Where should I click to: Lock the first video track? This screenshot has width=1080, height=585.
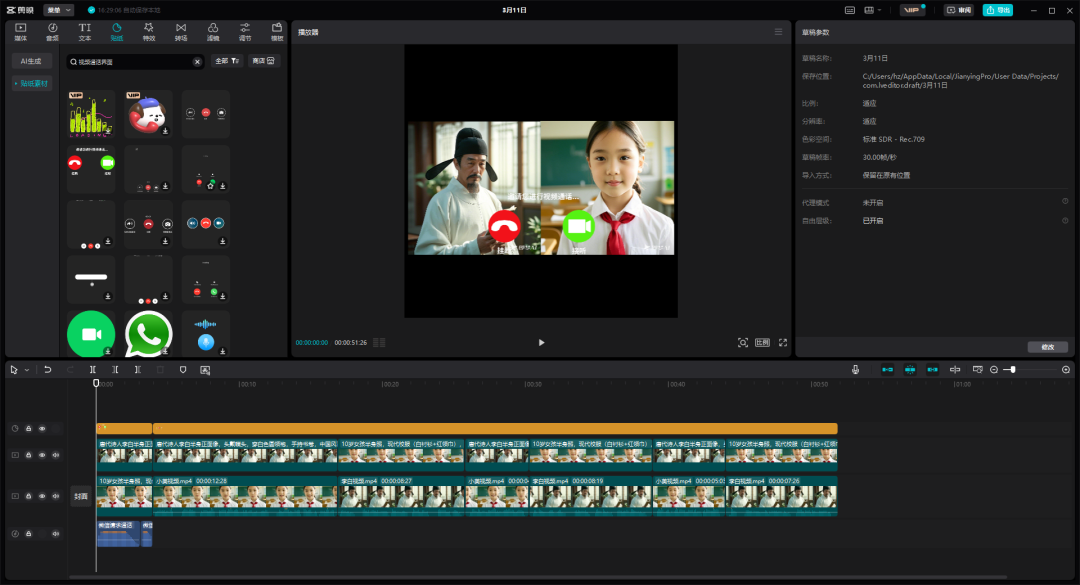pos(29,454)
